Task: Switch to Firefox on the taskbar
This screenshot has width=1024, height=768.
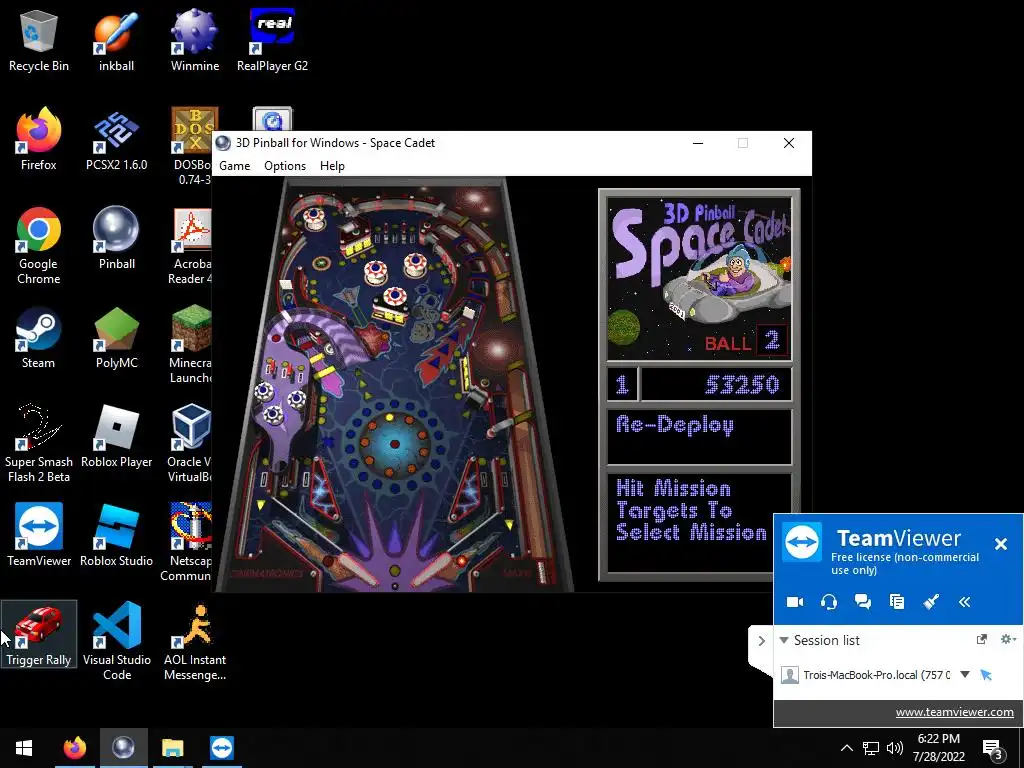Action: pyautogui.click(x=74, y=748)
